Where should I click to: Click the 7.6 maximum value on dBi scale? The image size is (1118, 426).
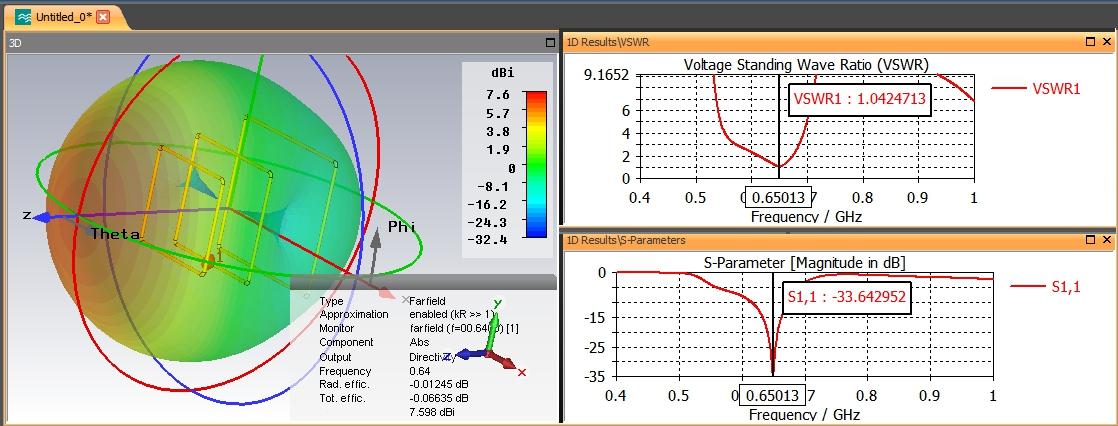(499, 95)
